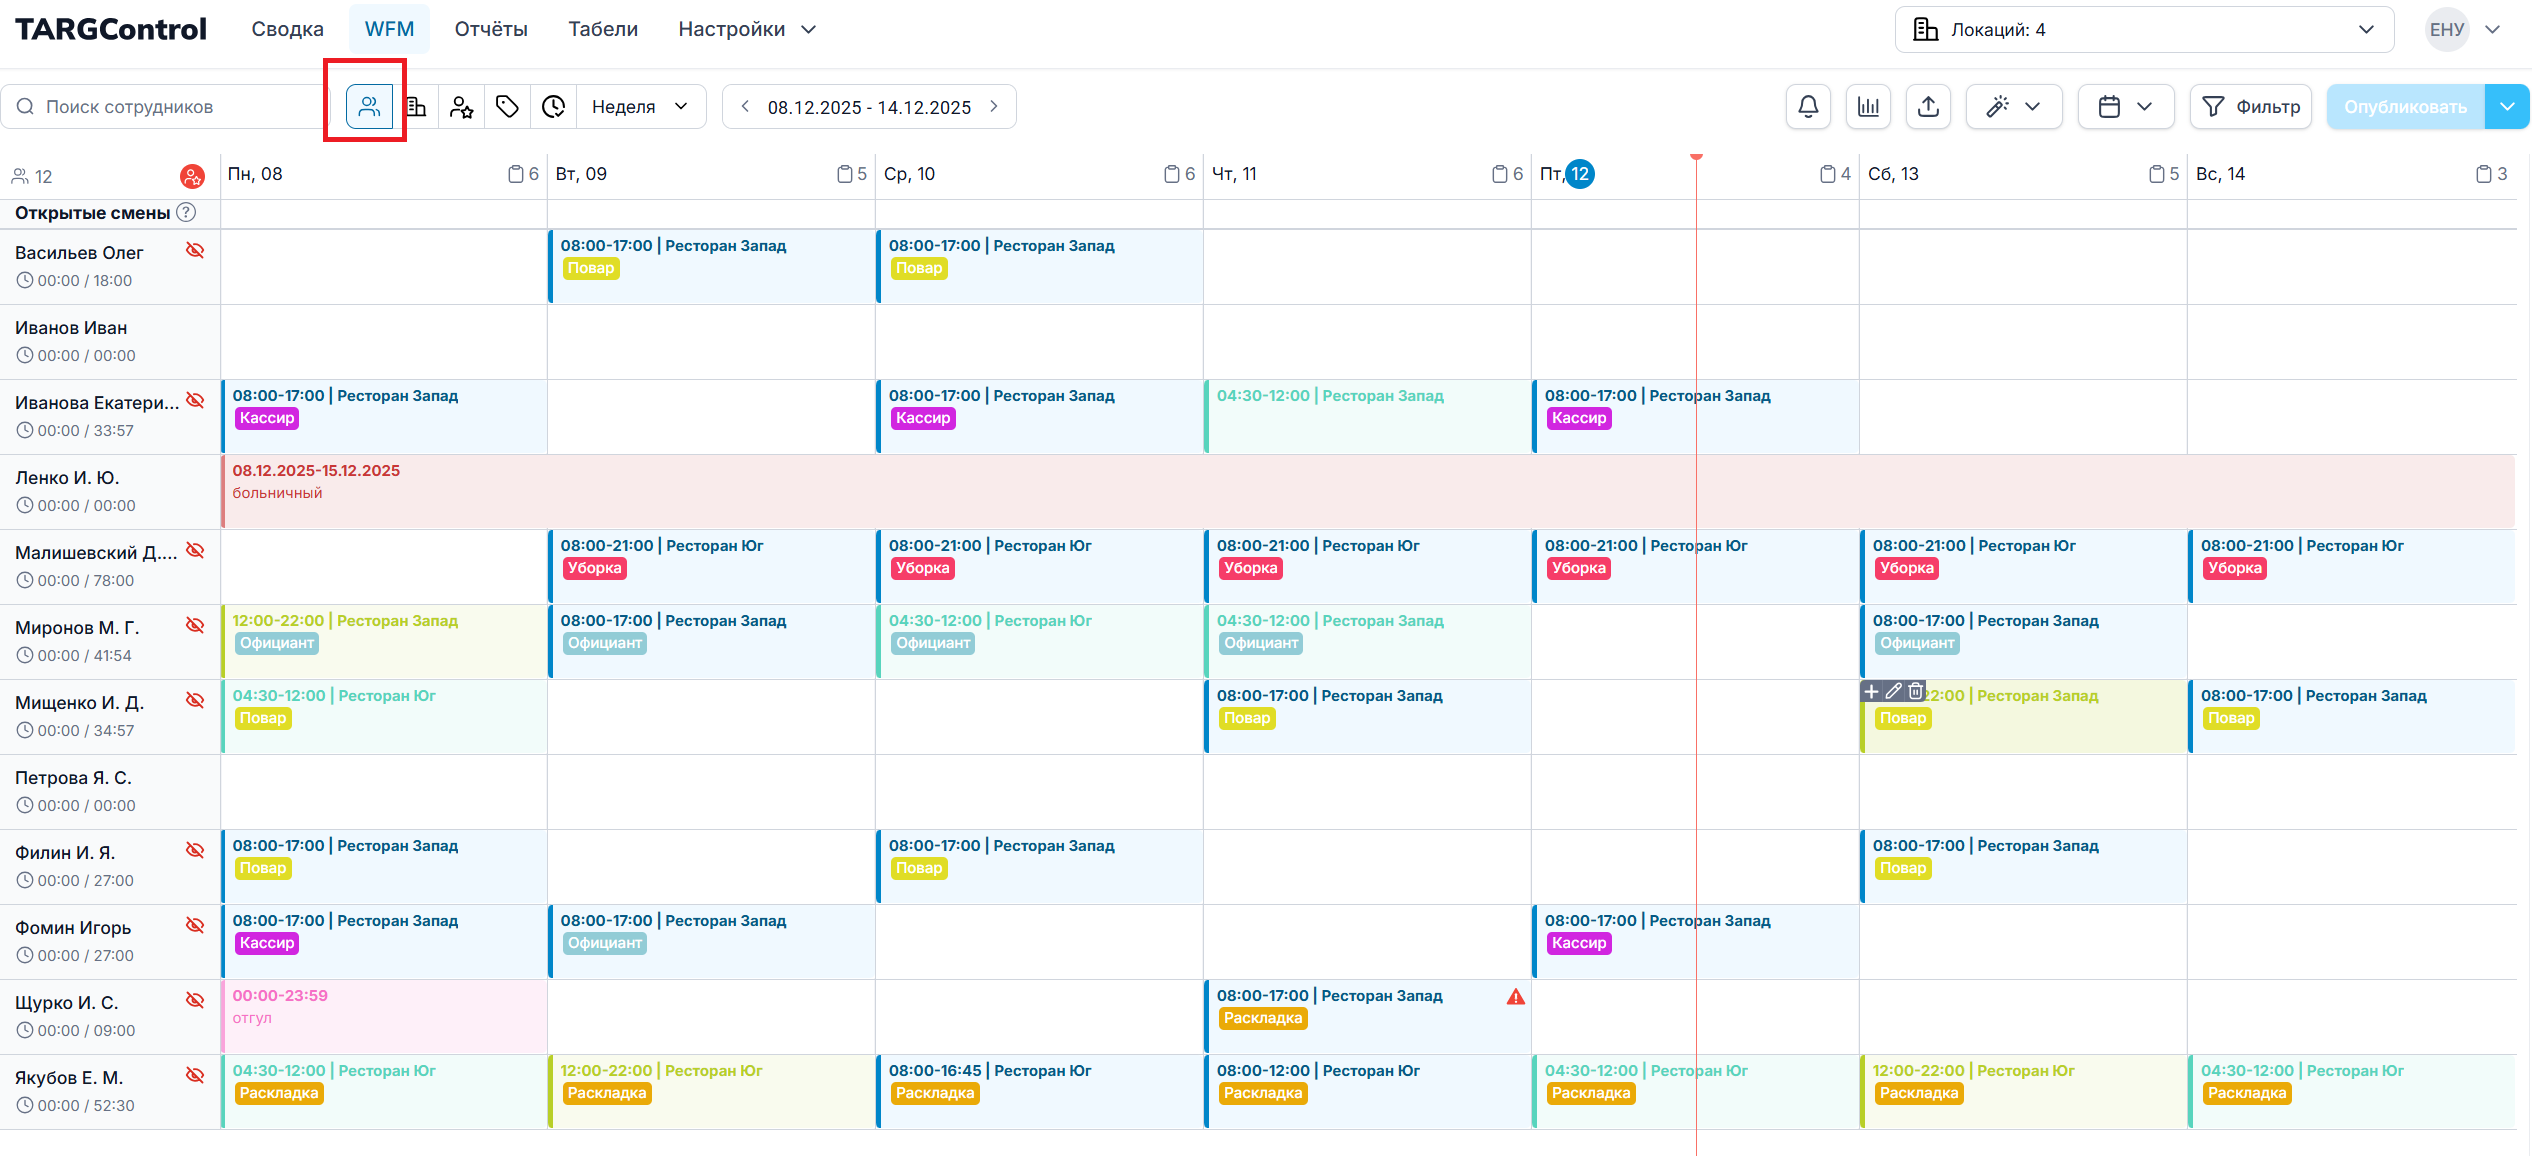Viewport: 2532px width, 1156px height.
Task: Open the Настройки menu
Action: tap(746, 29)
